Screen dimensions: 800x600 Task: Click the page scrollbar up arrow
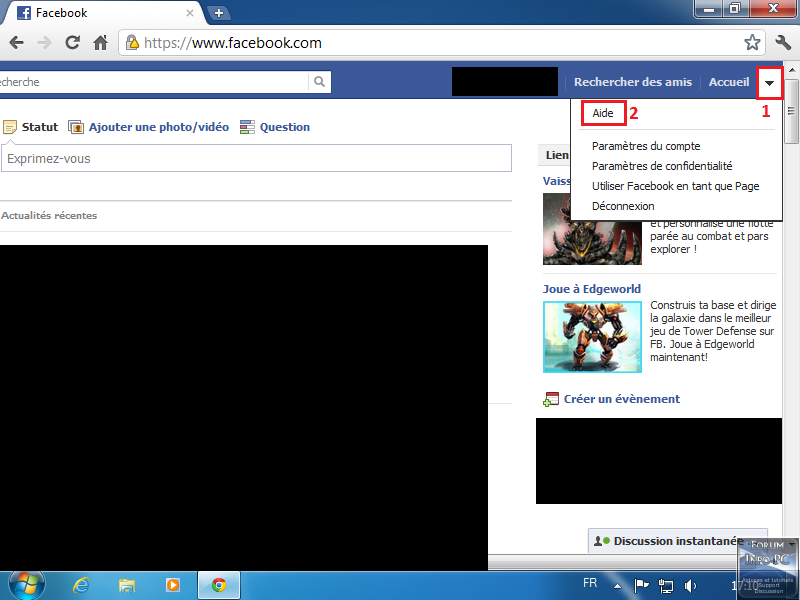791,69
